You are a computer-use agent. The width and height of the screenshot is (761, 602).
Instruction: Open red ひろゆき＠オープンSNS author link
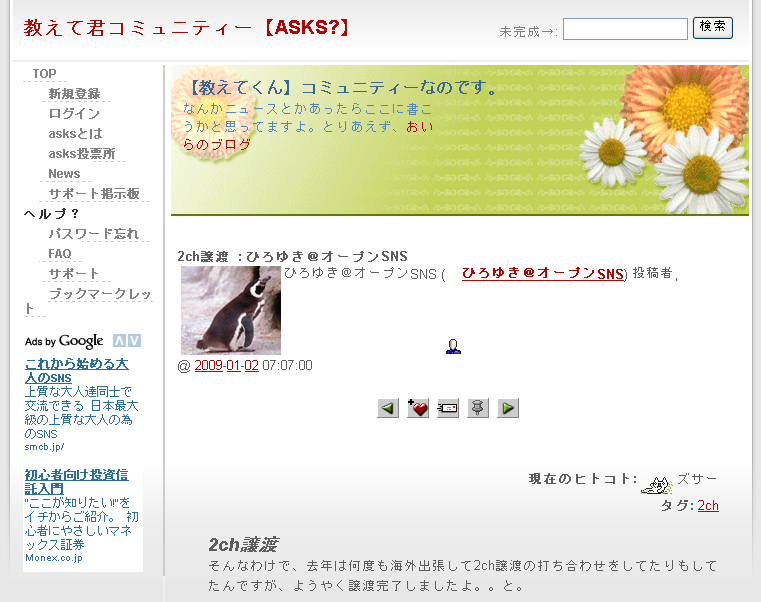(543, 273)
